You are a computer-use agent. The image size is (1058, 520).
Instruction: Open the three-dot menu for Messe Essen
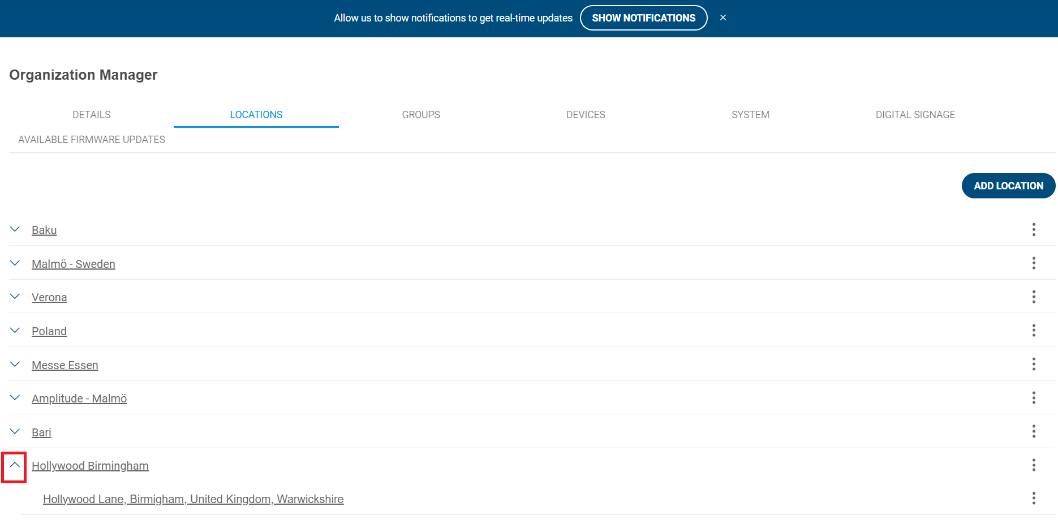1033,365
